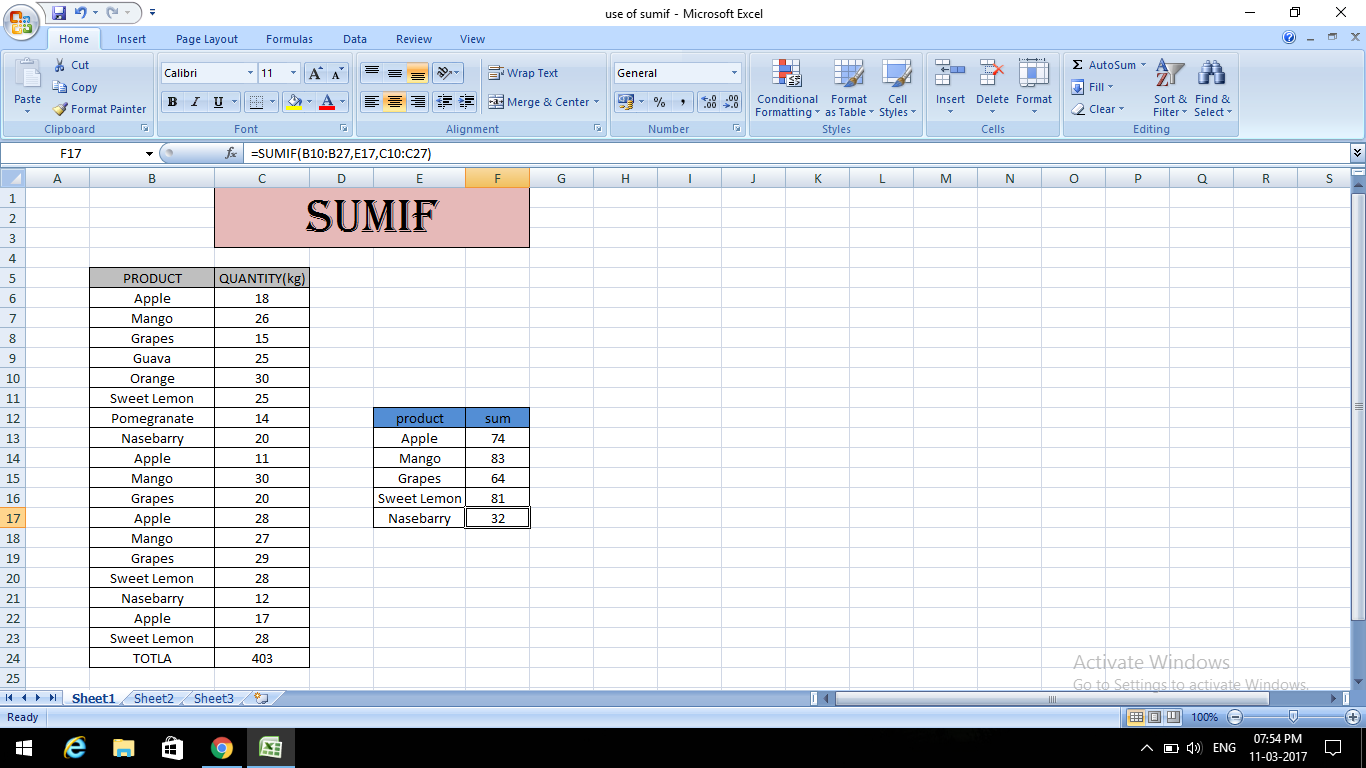Click the Increase Decimal icon
This screenshot has width=1366, height=768.
point(707,102)
